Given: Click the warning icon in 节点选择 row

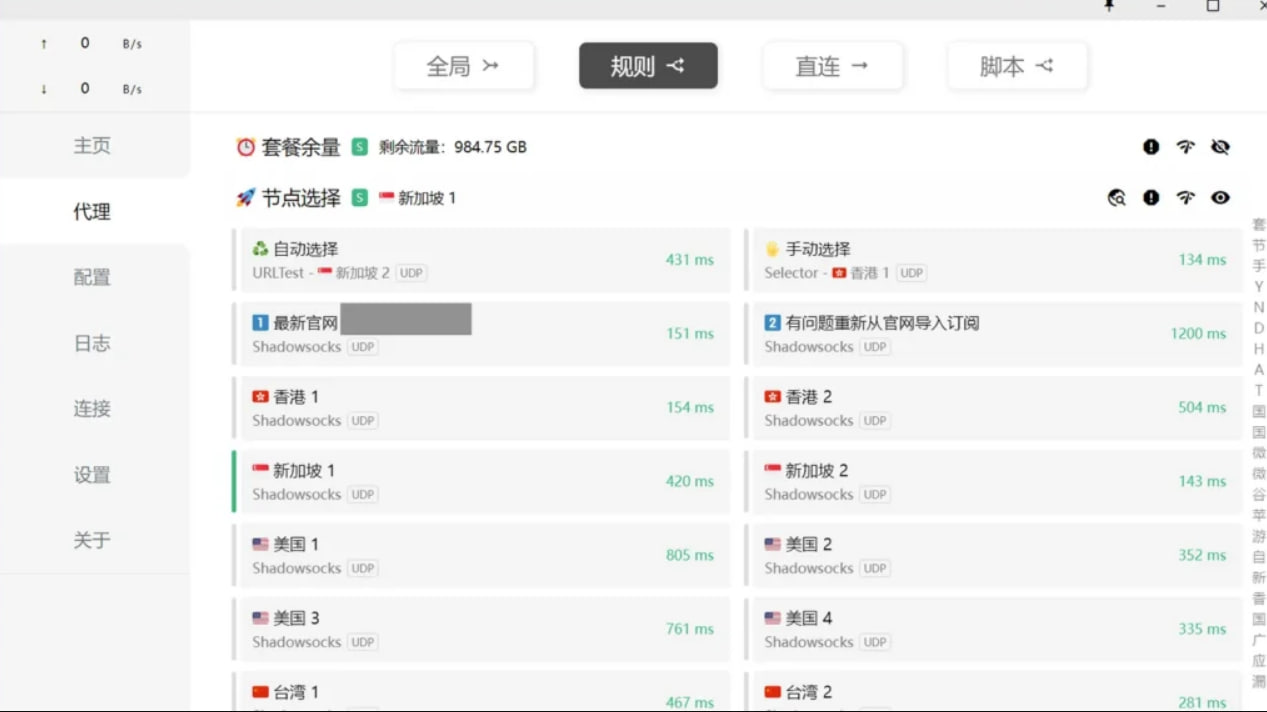Looking at the screenshot, I should [1151, 198].
